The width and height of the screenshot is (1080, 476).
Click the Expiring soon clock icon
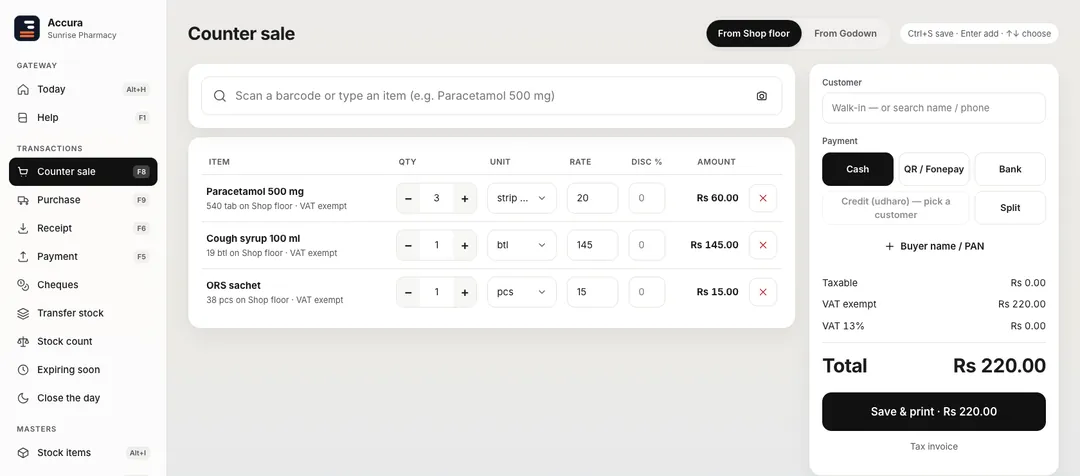point(23,370)
